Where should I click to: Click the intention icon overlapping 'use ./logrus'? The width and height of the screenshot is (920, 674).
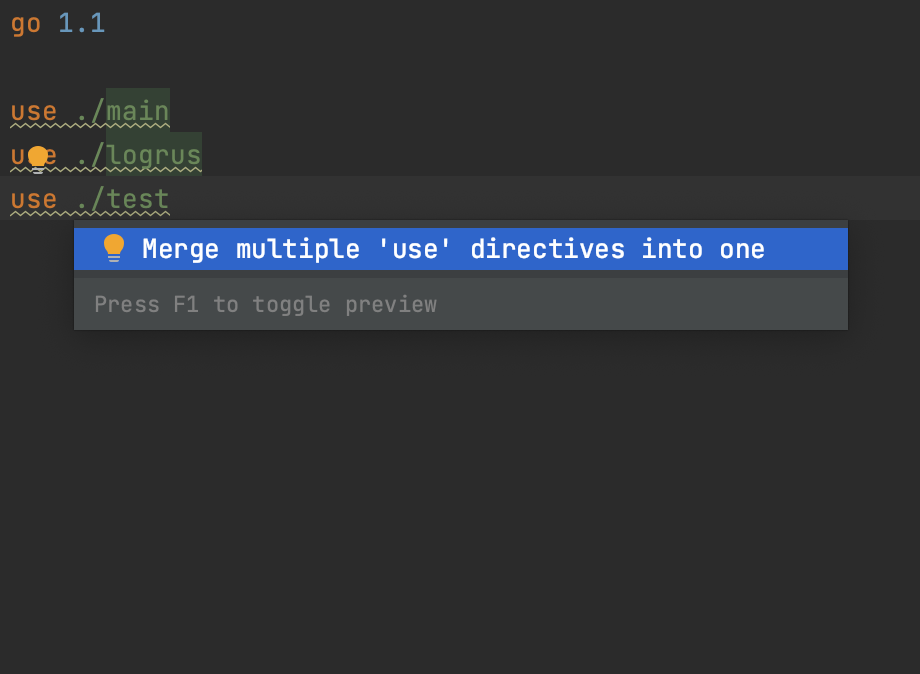coord(38,155)
